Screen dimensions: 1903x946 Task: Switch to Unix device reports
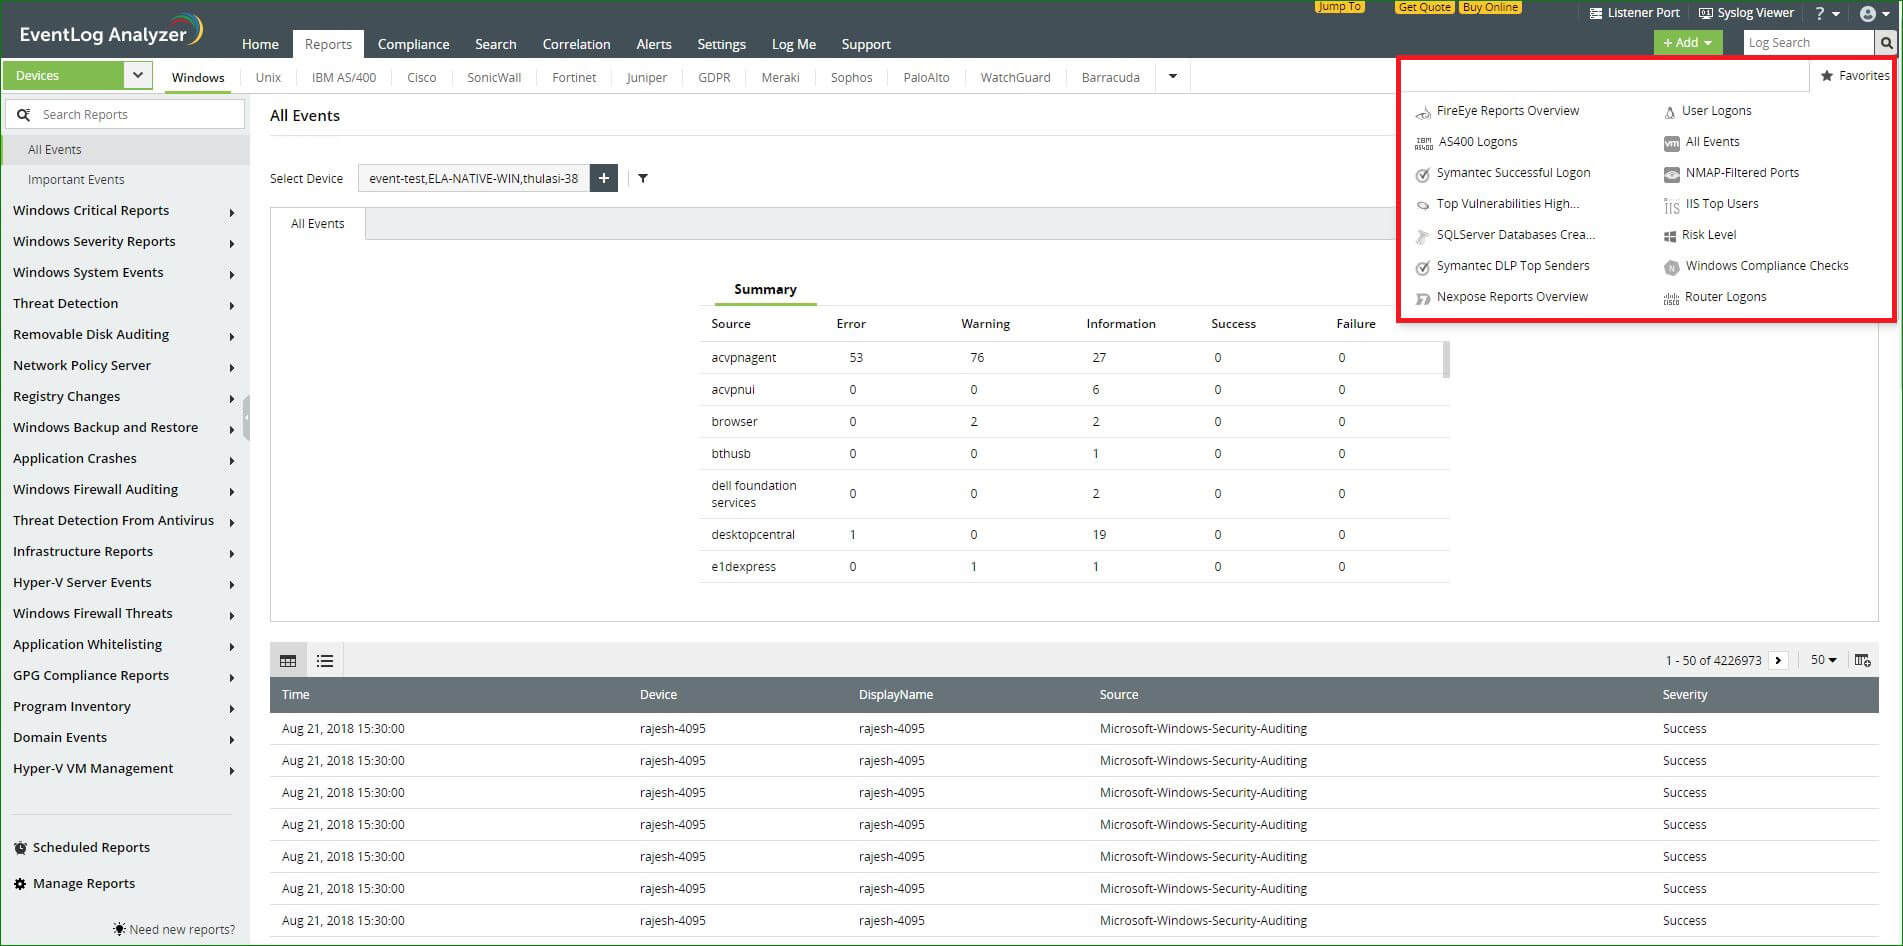[x=268, y=77]
